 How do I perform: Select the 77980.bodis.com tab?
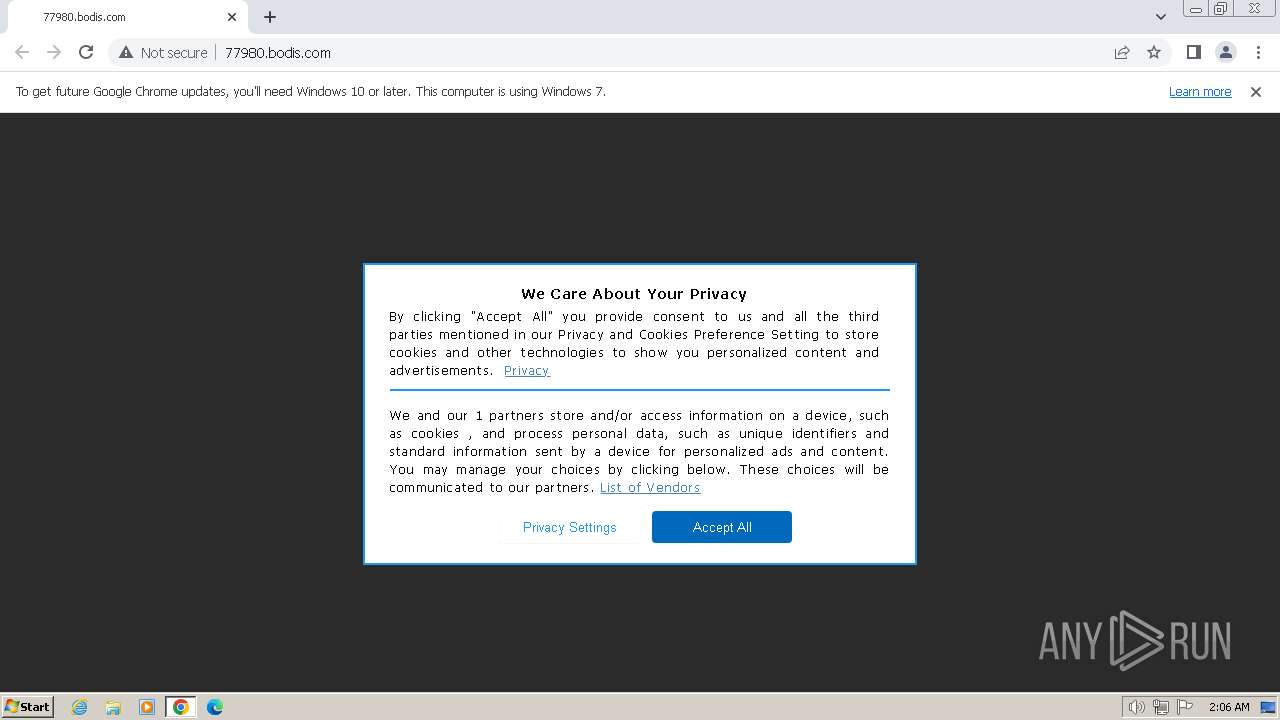click(130, 17)
